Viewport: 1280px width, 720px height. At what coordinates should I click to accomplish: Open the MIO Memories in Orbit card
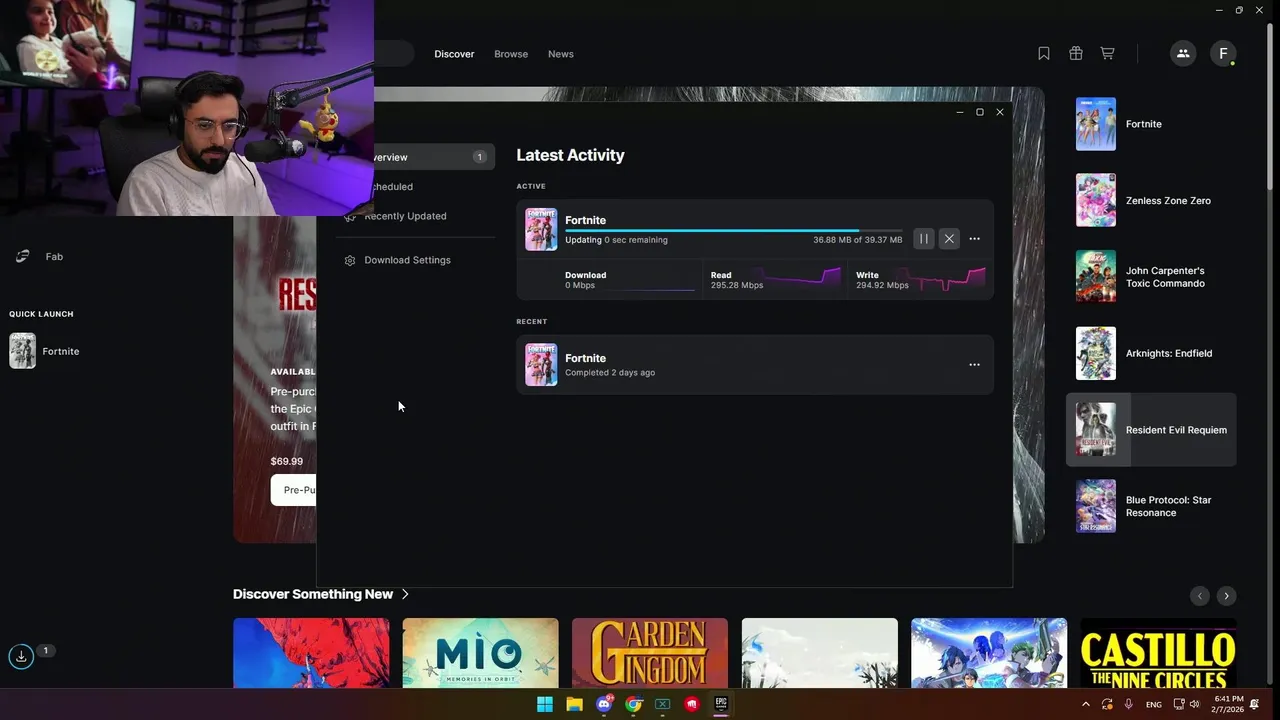coord(480,653)
